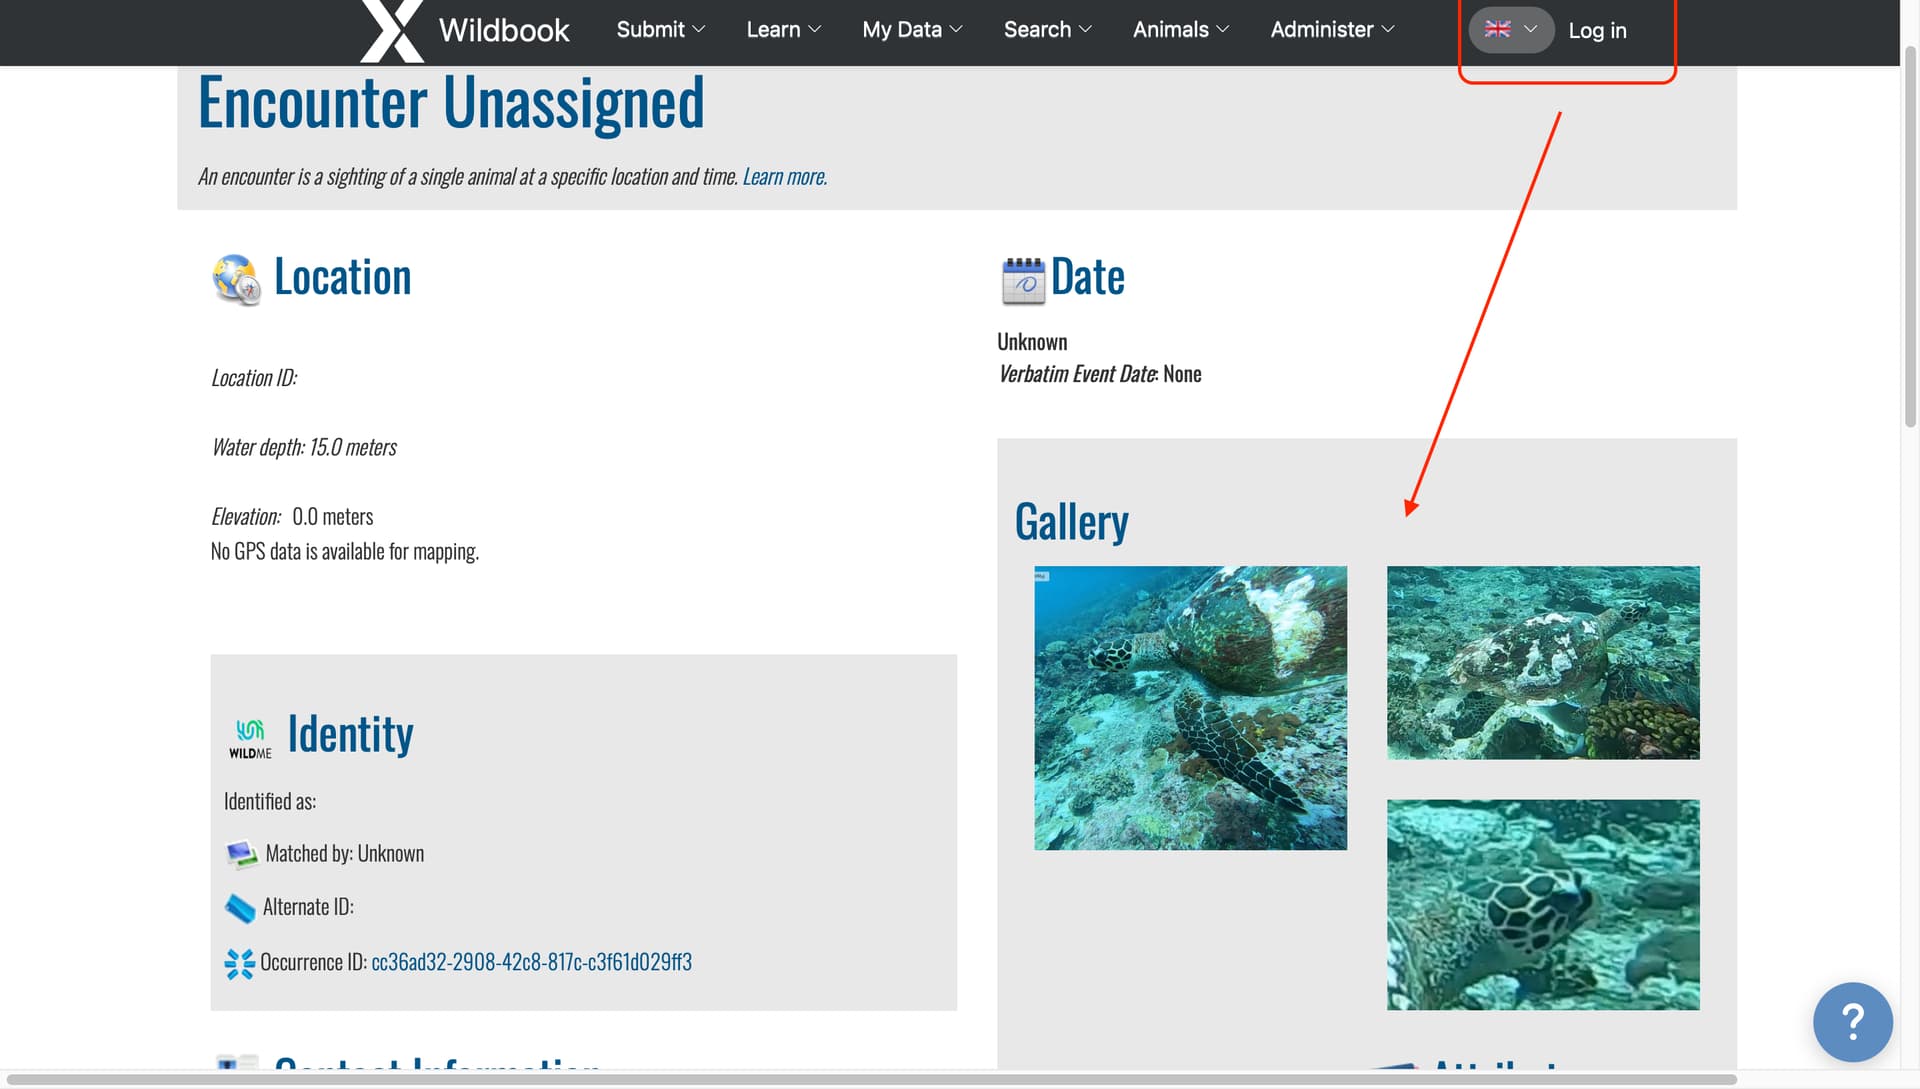
Task: Open the Occurrence ID cc36ad32 link
Action: [531, 962]
